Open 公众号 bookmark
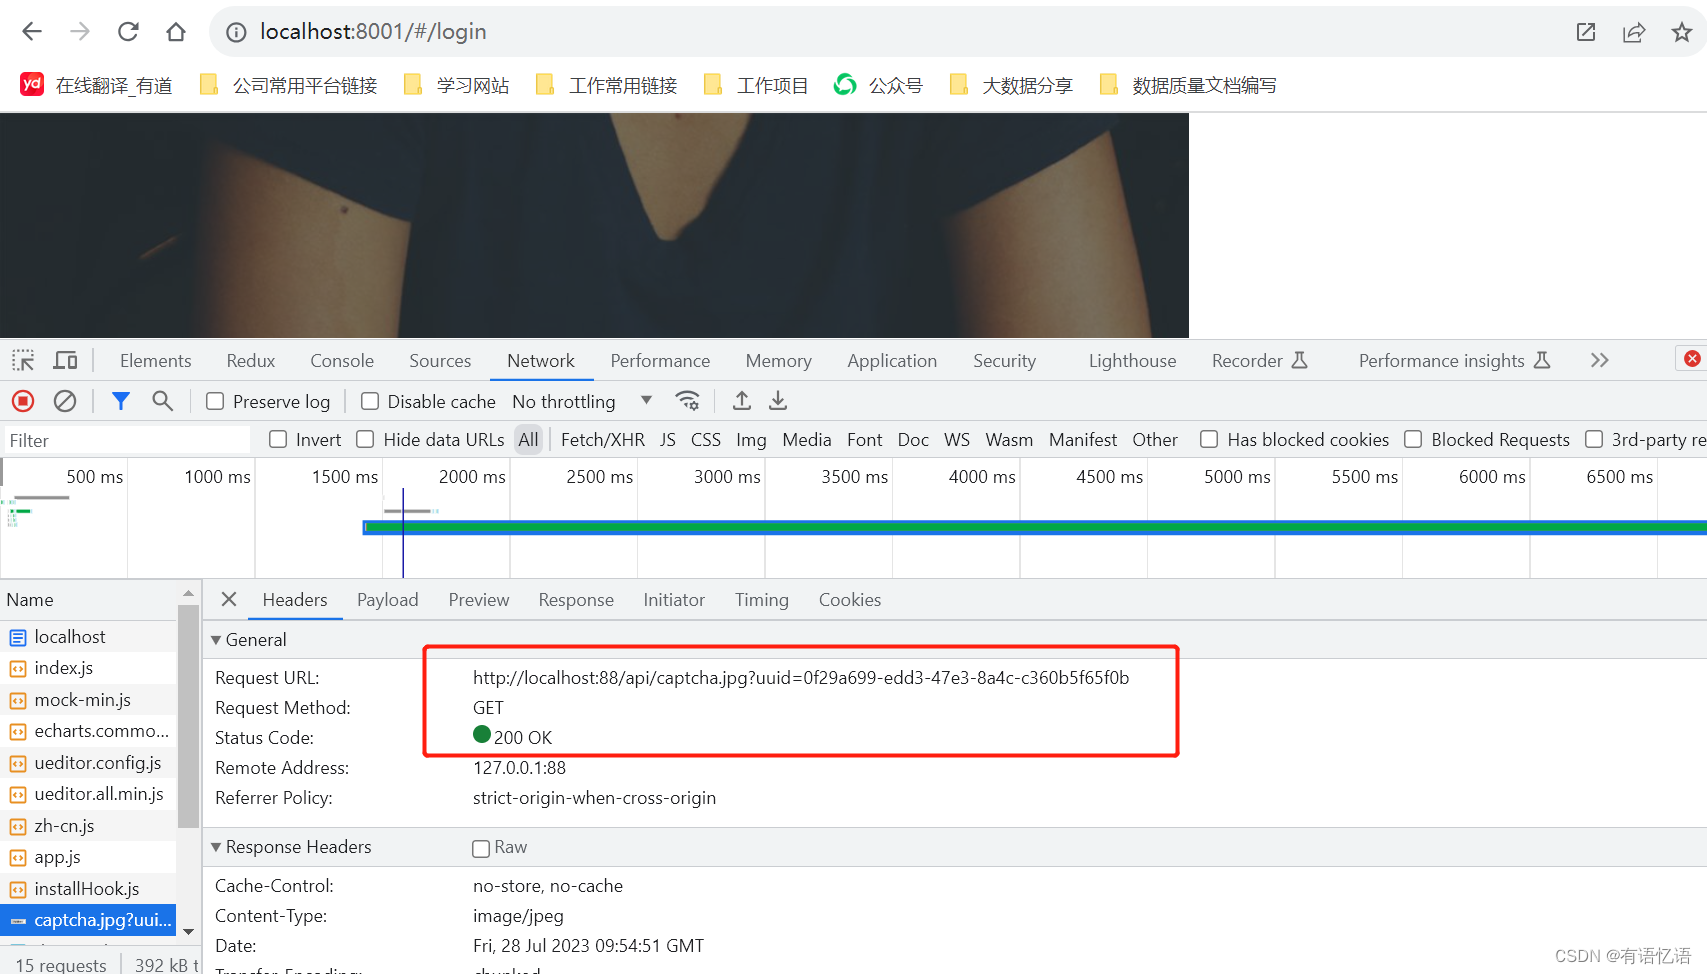This screenshot has width=1707, height=974. pos(879,85)
